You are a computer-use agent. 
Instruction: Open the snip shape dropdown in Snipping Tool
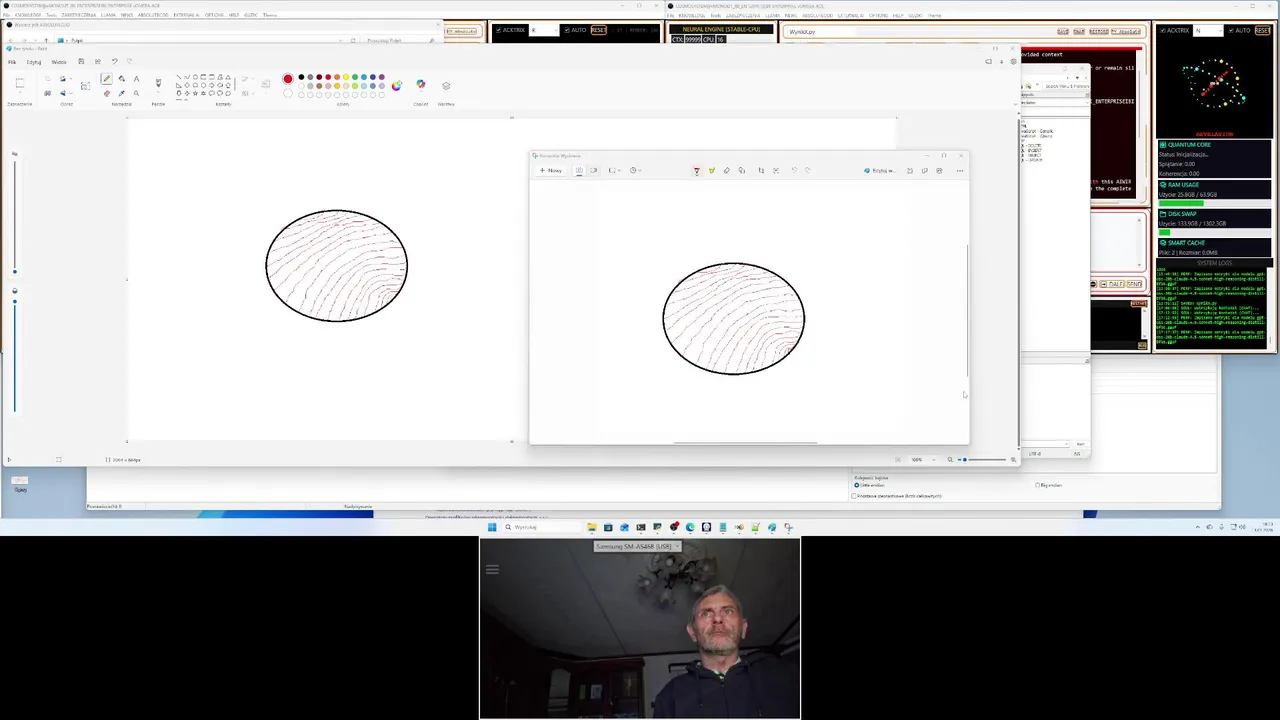[614, 171]
